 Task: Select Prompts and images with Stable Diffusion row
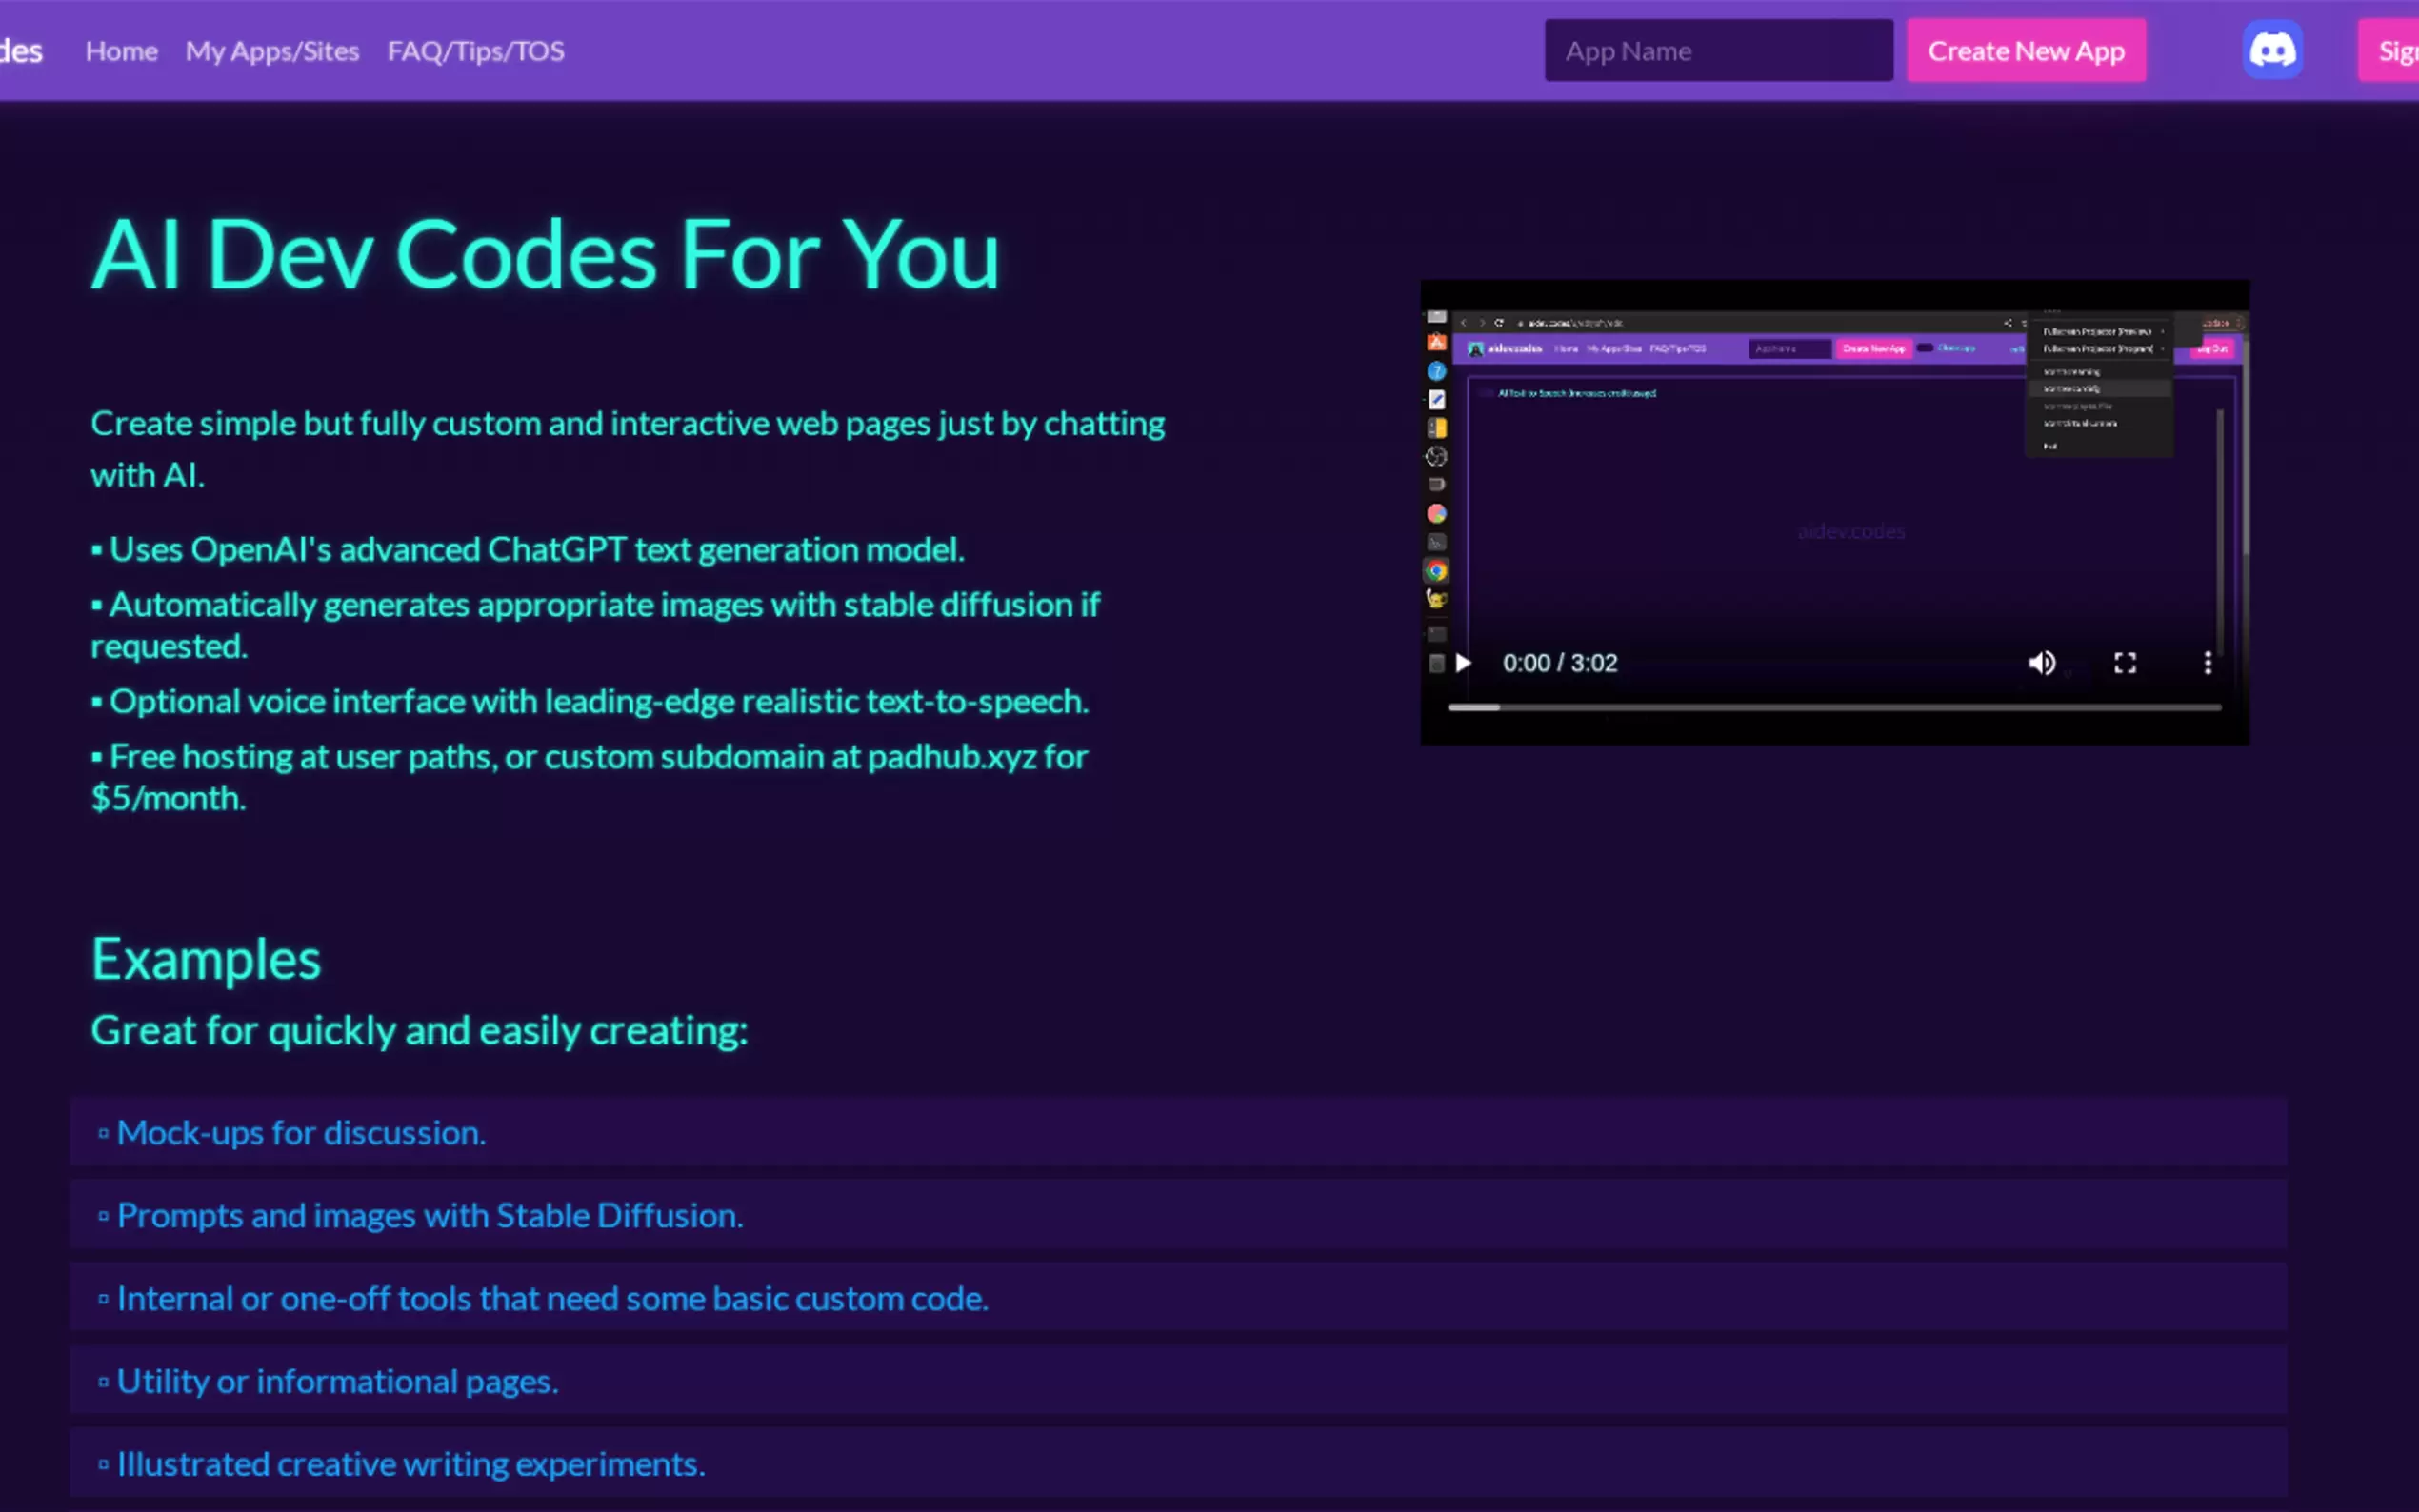tap(430, 1215)
